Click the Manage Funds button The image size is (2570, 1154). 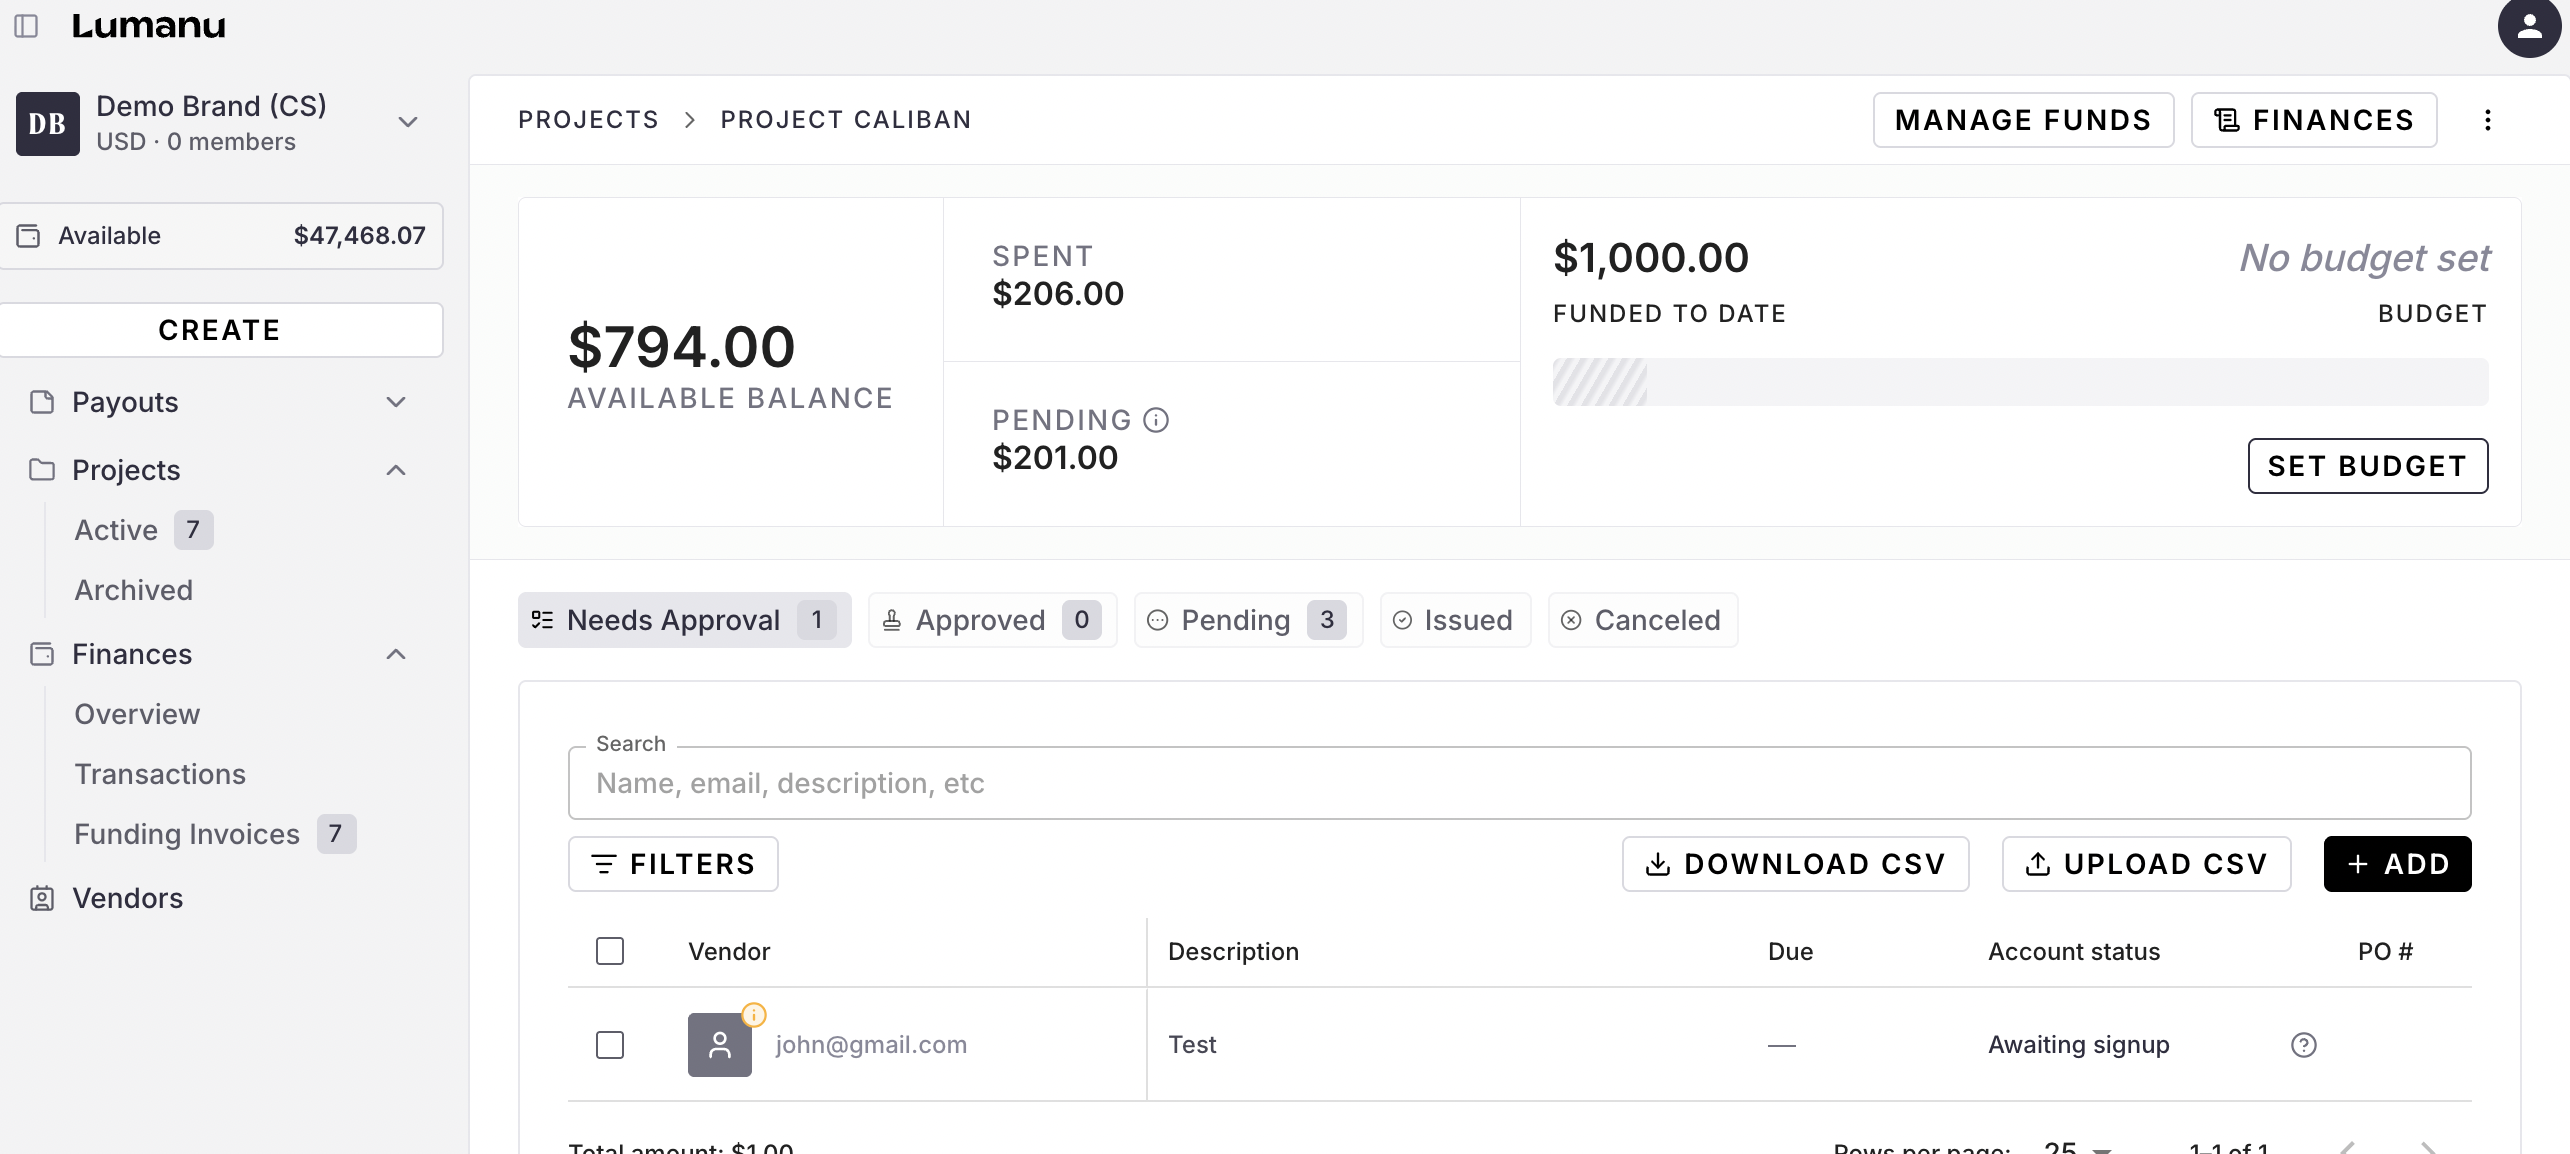(2022, 120)
